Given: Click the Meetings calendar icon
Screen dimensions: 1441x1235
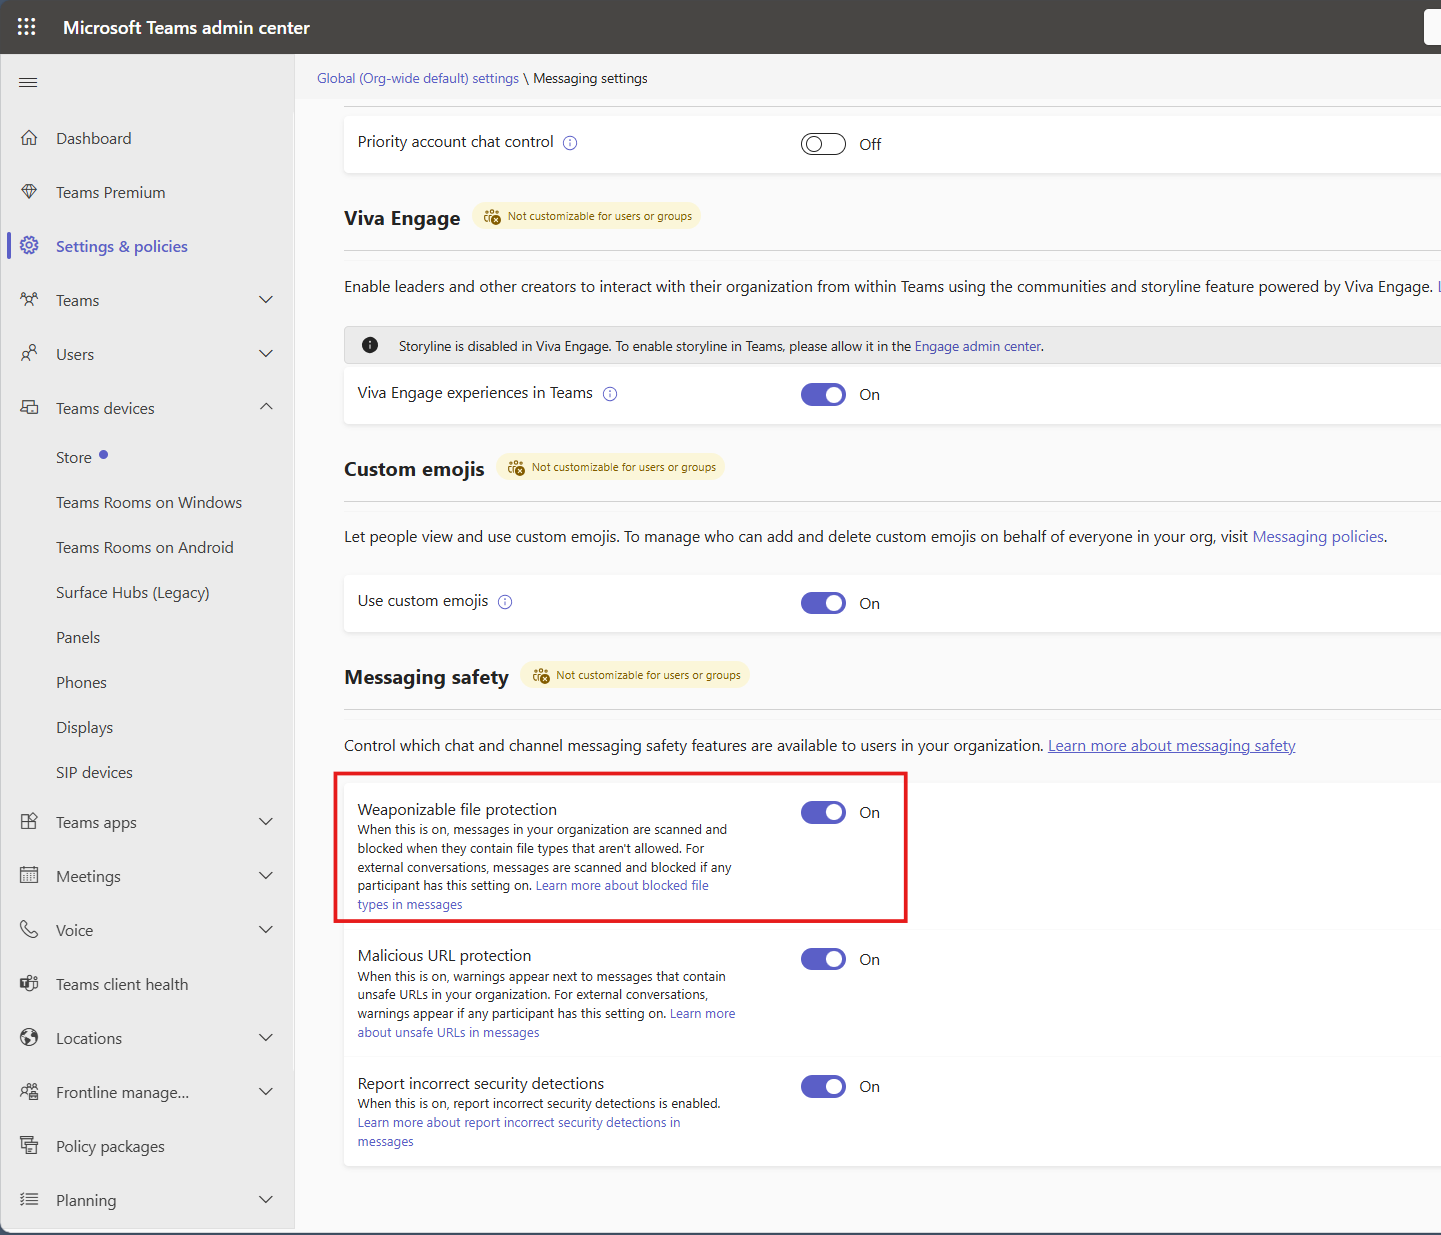Looking at the screenshot, I should 29,876.
